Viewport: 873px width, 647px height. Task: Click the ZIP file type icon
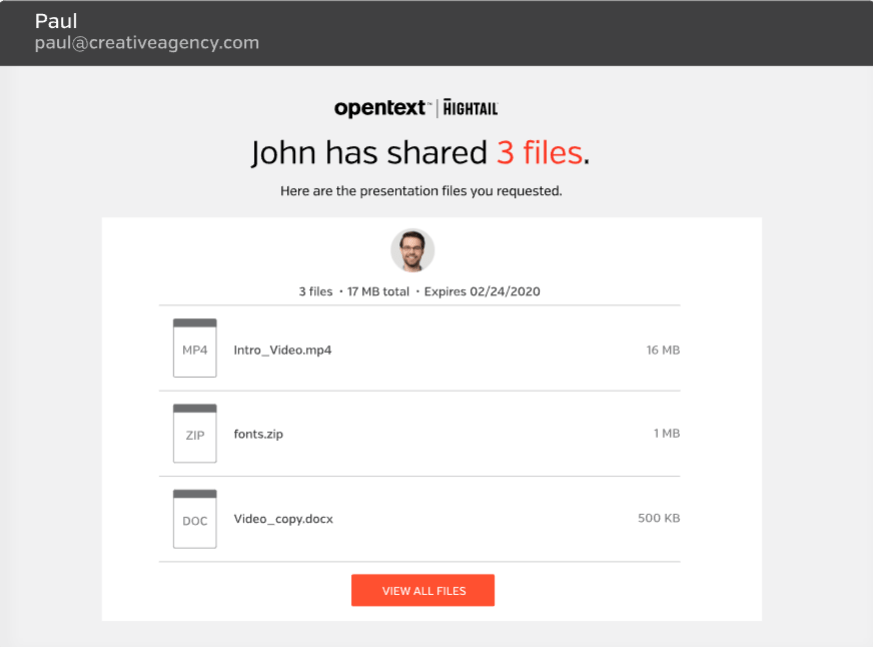pyautogui.click(x=195, y=433)
